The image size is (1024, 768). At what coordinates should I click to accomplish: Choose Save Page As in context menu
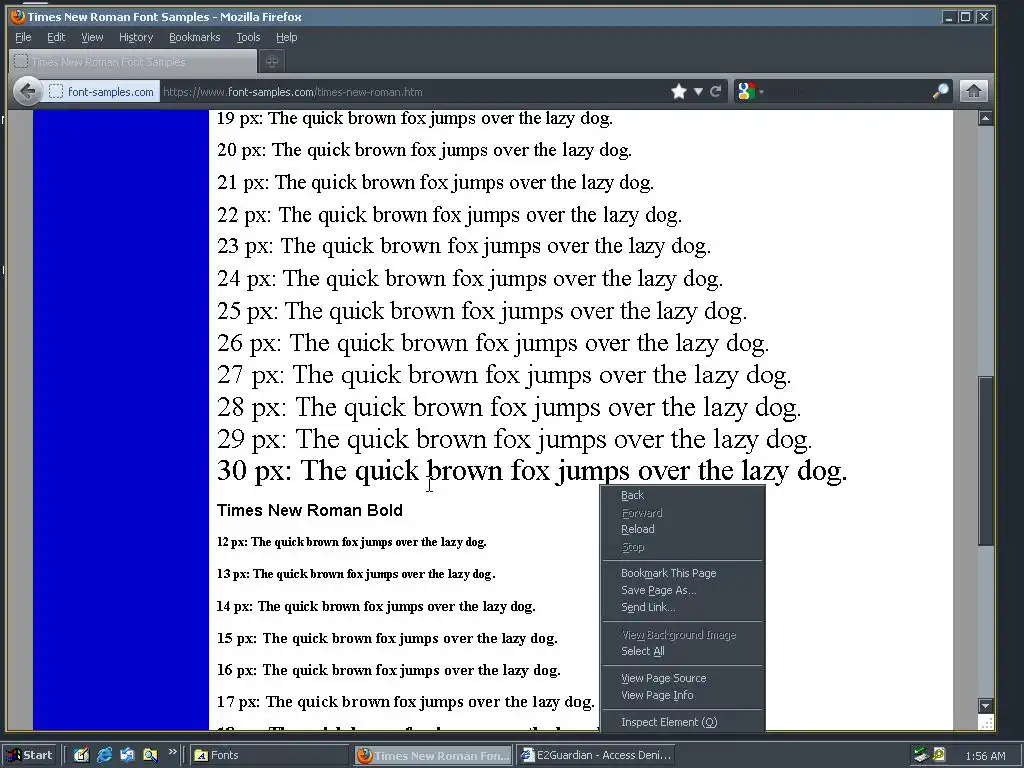(682, 590)
